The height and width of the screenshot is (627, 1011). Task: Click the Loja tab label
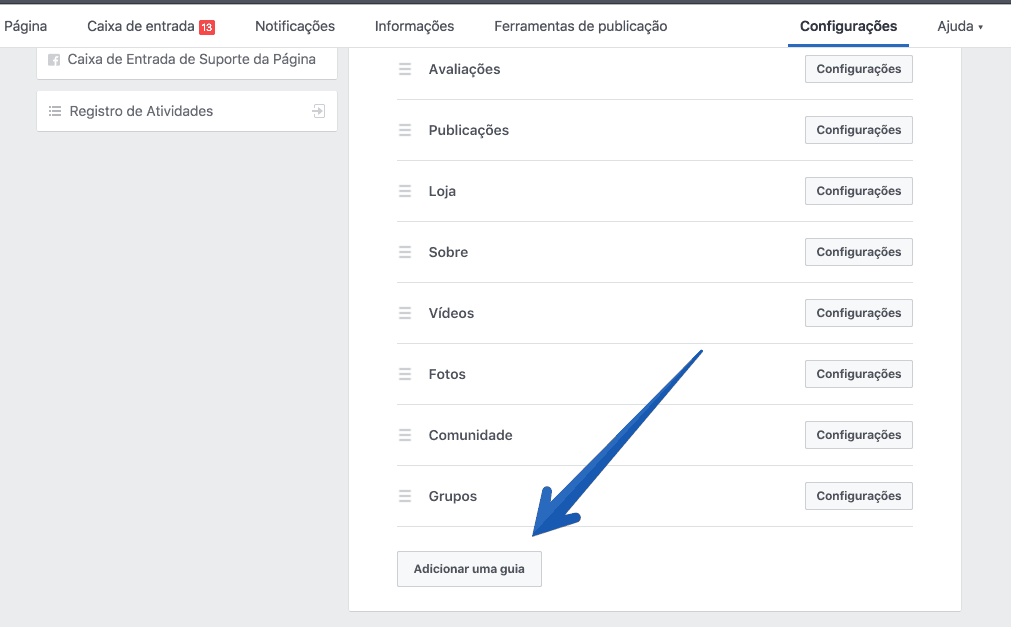pos(442,191)
